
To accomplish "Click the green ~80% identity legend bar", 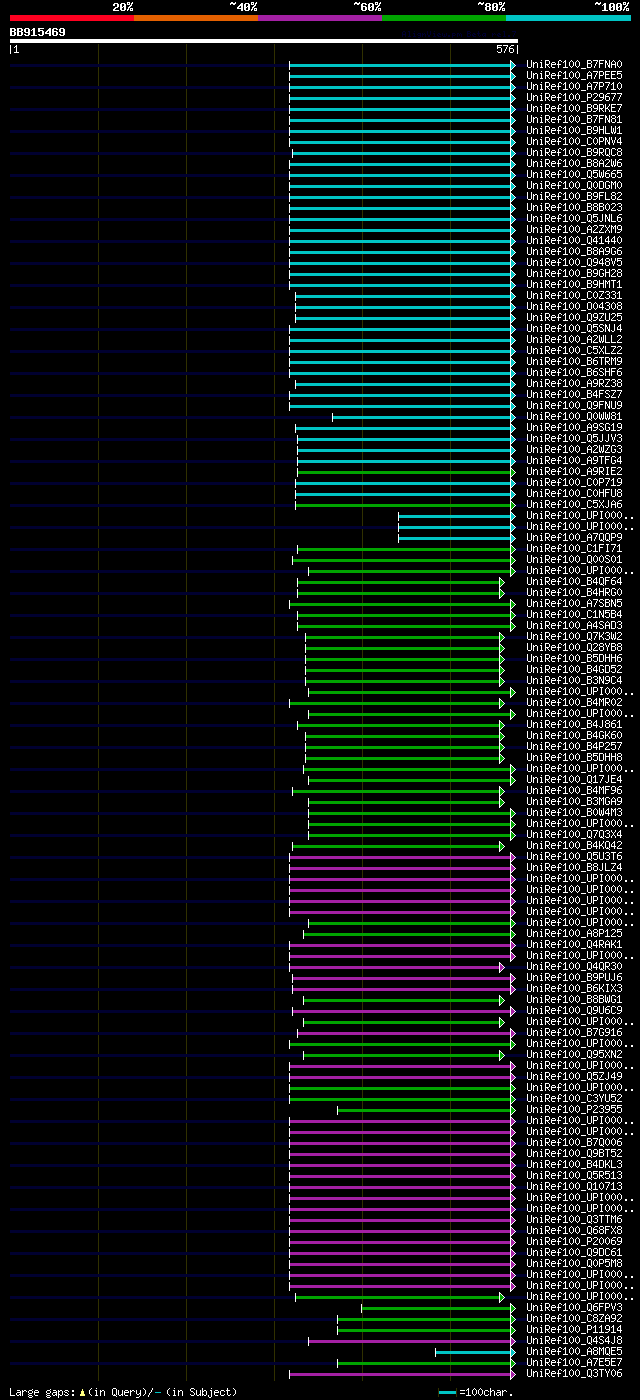I will (443, 18).
